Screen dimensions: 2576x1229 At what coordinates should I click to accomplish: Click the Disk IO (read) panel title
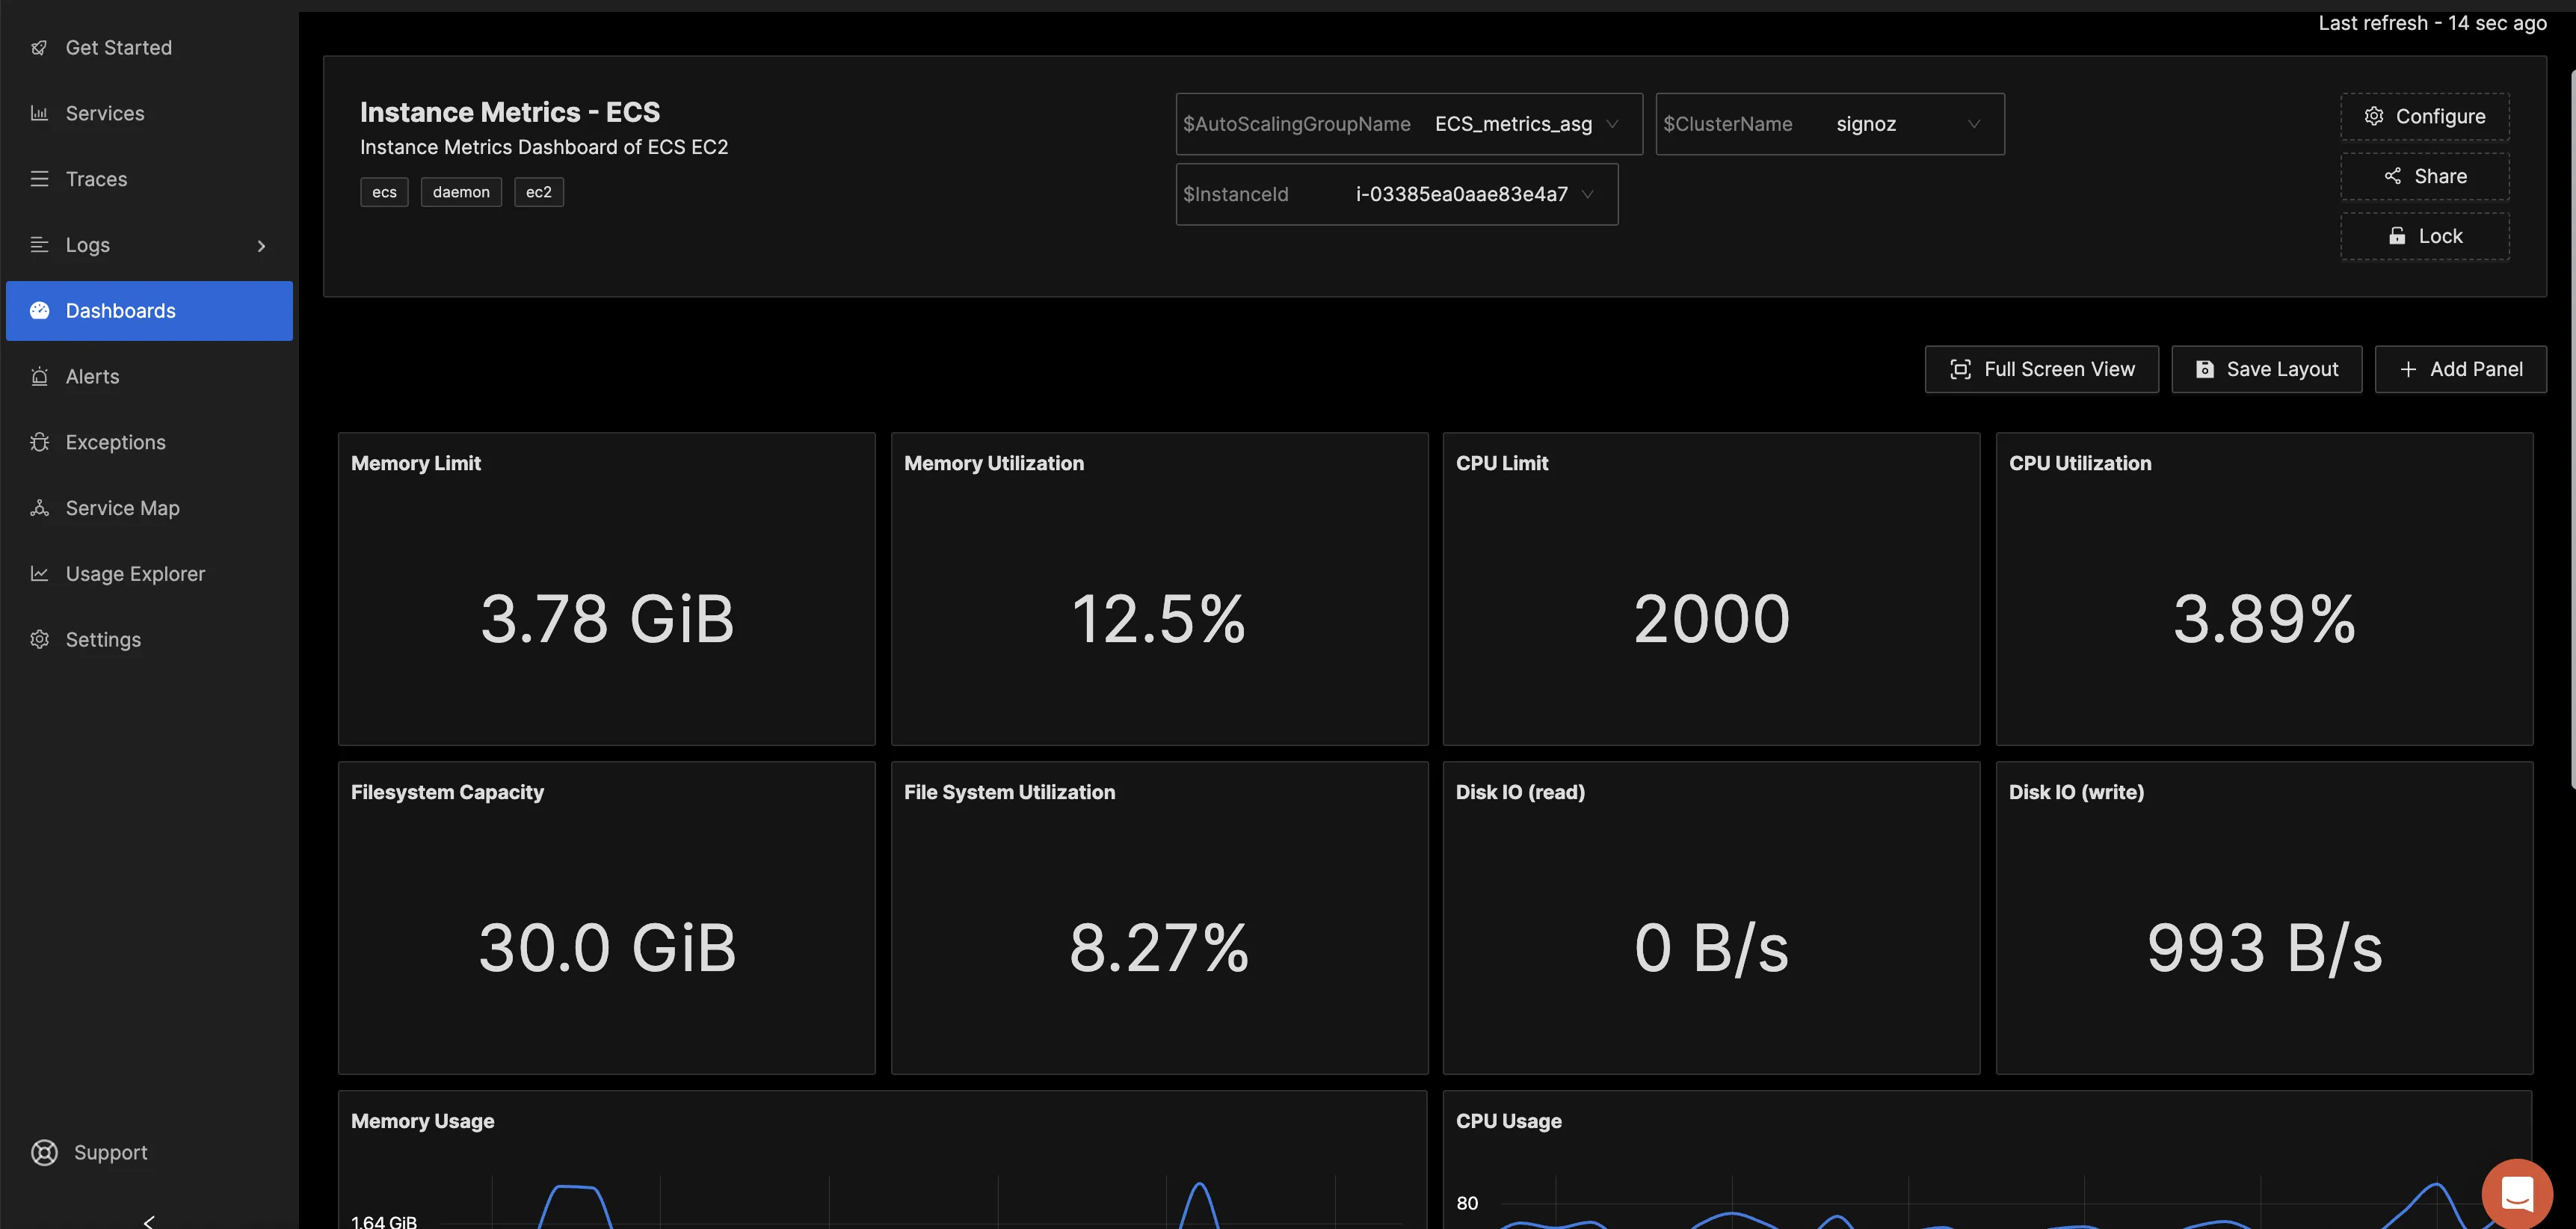[x=1520, y=793]
